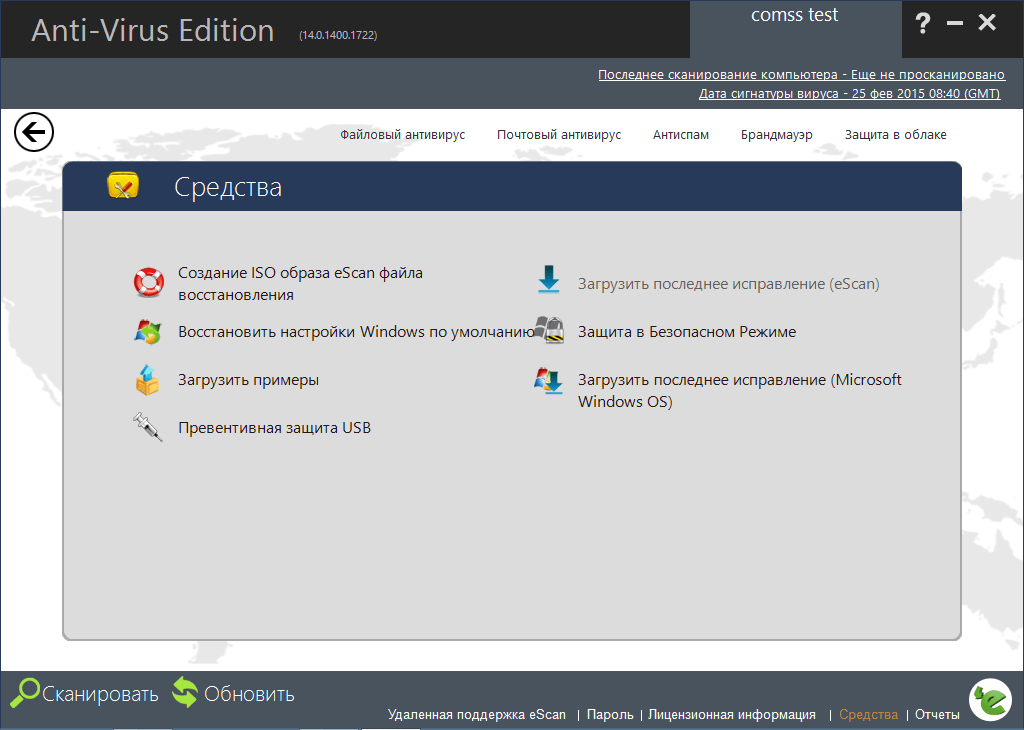This screenshot has height=730, width=1024.
Task: Open the help question mark
Action: (922, 22)
